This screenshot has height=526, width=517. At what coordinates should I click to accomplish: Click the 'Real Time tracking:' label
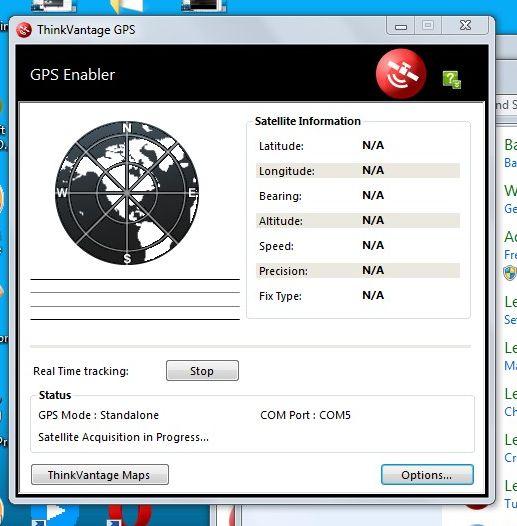[x=81, y=371]
